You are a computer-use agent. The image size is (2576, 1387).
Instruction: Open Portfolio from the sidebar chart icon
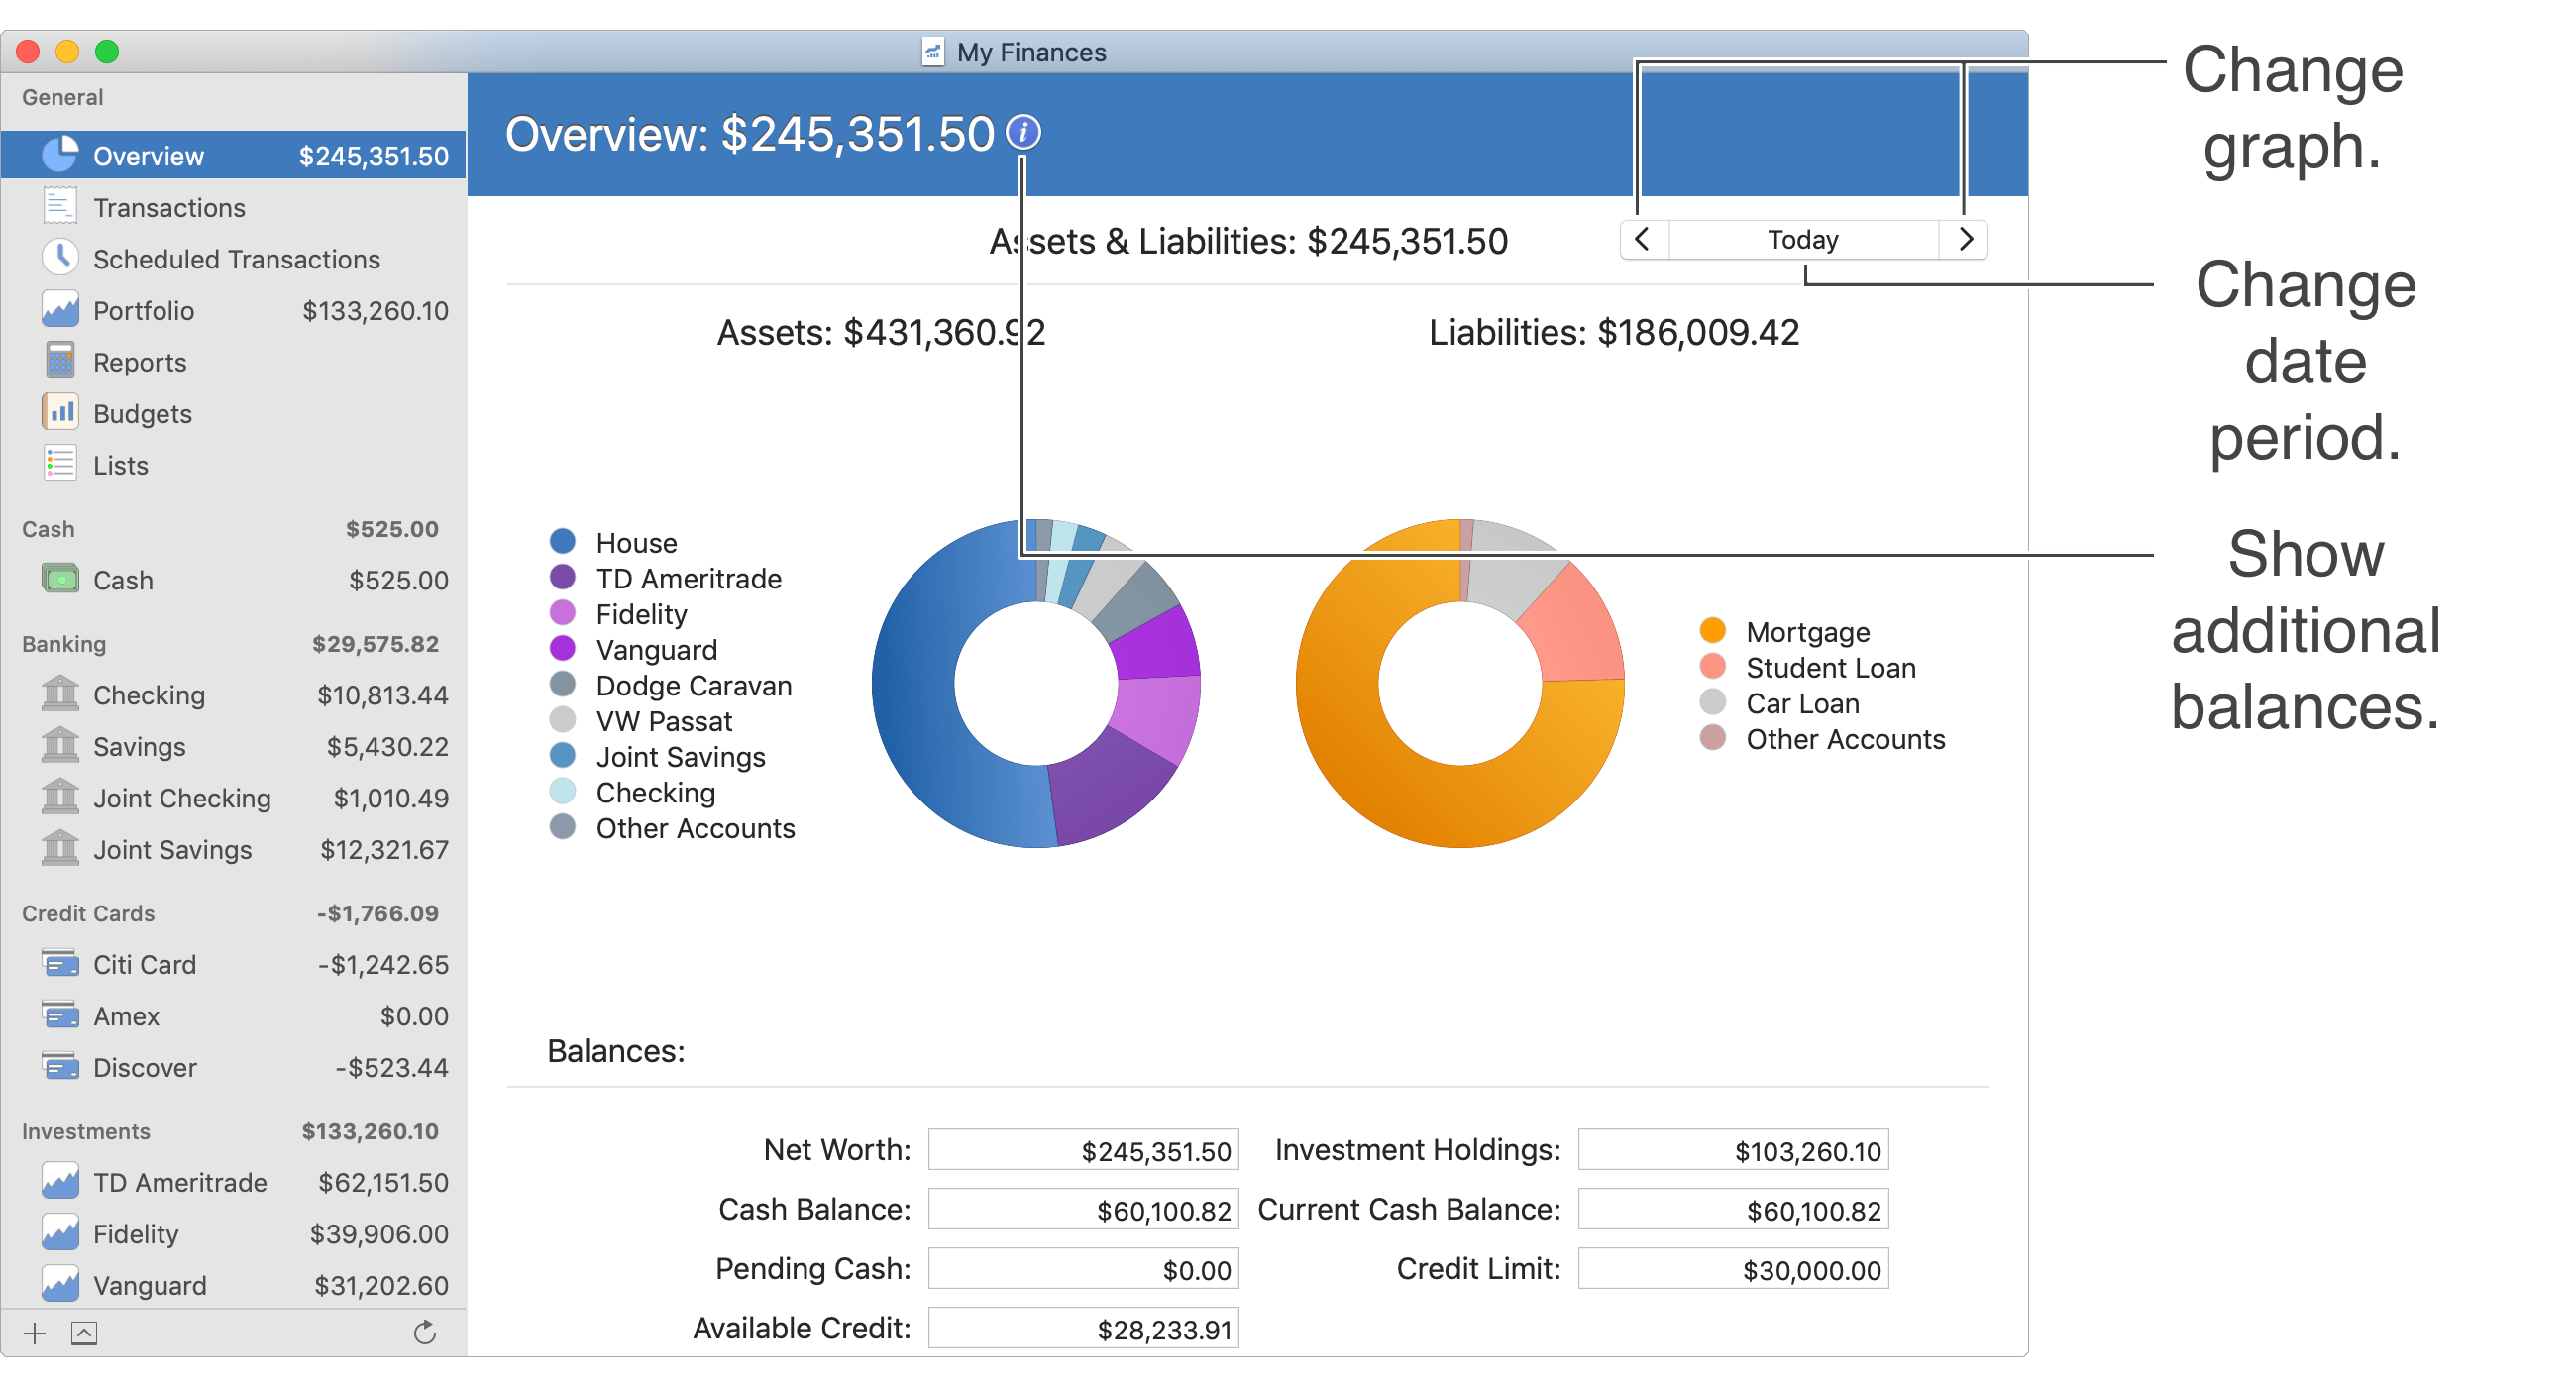(x=60, y=310)
